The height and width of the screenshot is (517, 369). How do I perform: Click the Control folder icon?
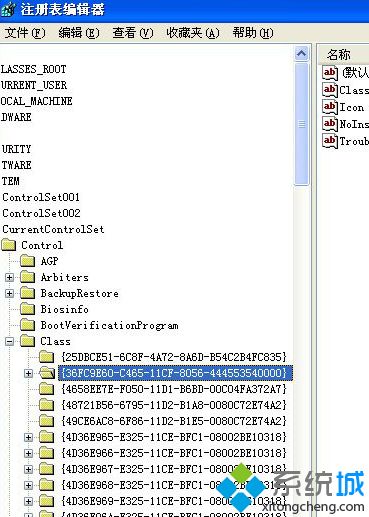pos(9,246)
